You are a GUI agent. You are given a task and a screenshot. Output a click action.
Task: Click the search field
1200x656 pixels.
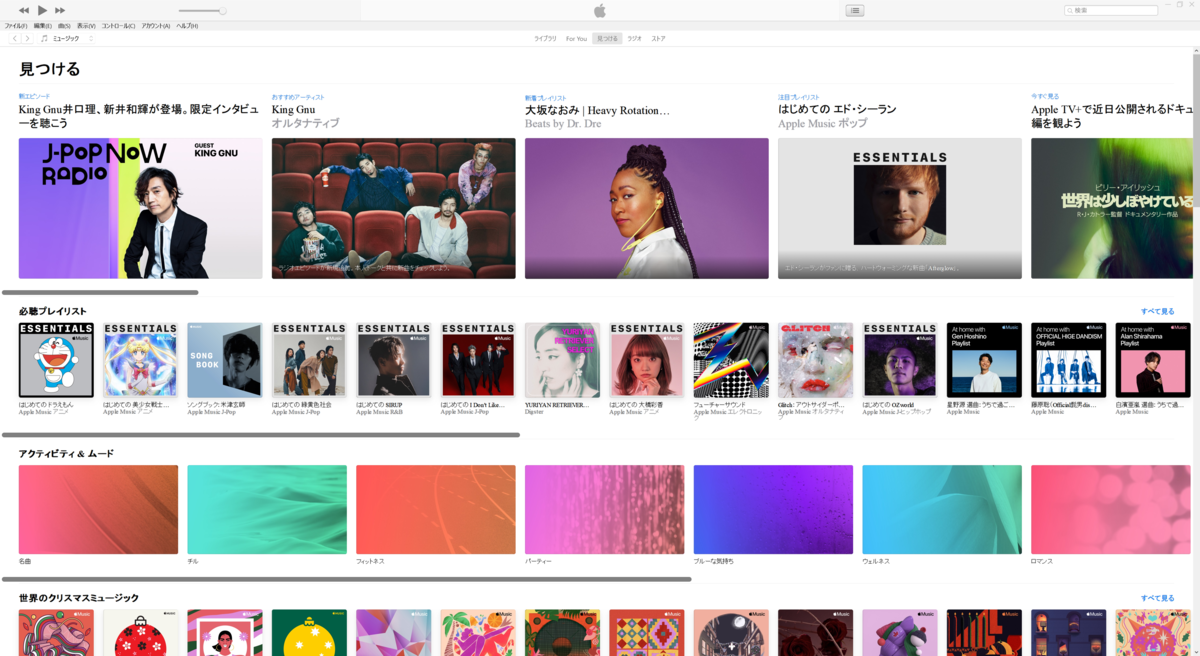click(1111, 10)
